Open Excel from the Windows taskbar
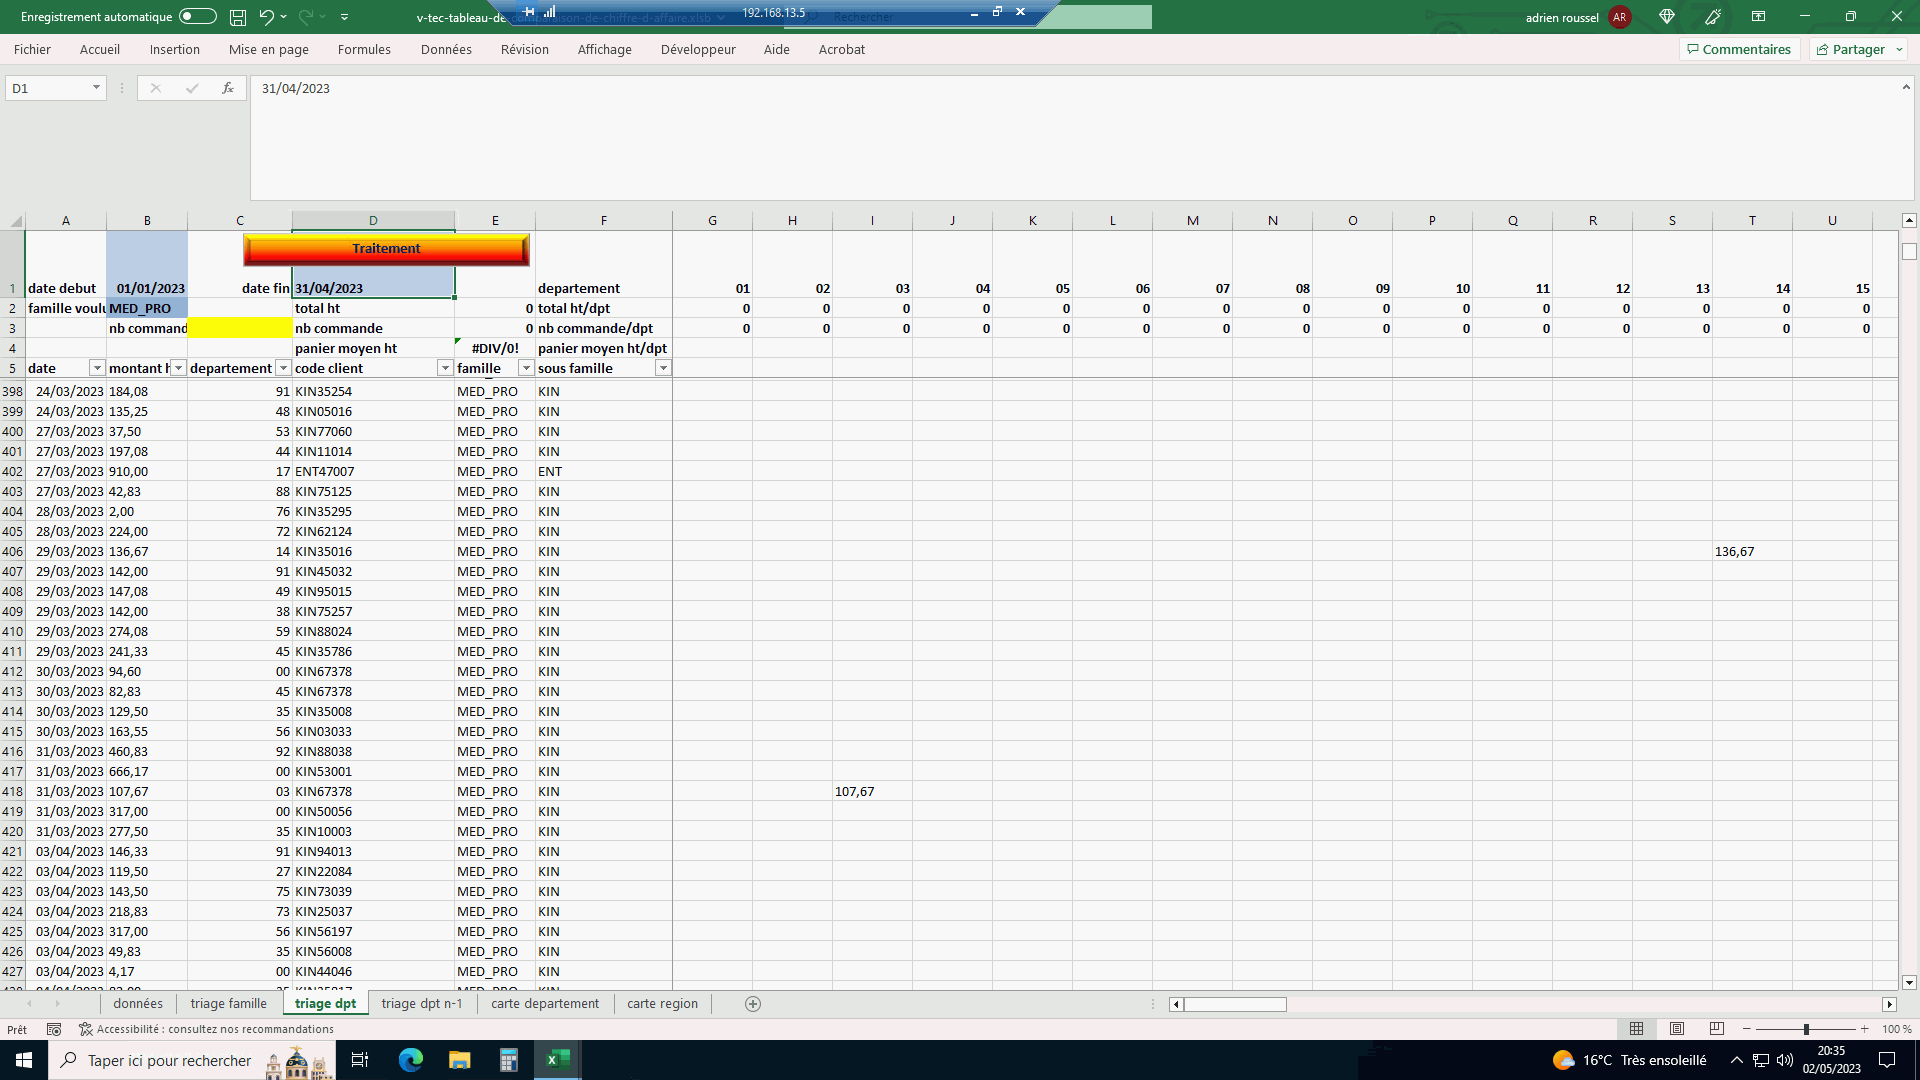Image resolution: width=1920 pixels, height=1080 pixels. pos(557,1060)
